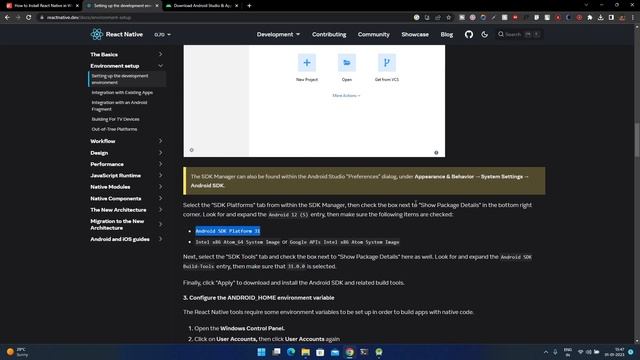Open a new browser tab
This screenshot has width=640, height=360.
249,6
